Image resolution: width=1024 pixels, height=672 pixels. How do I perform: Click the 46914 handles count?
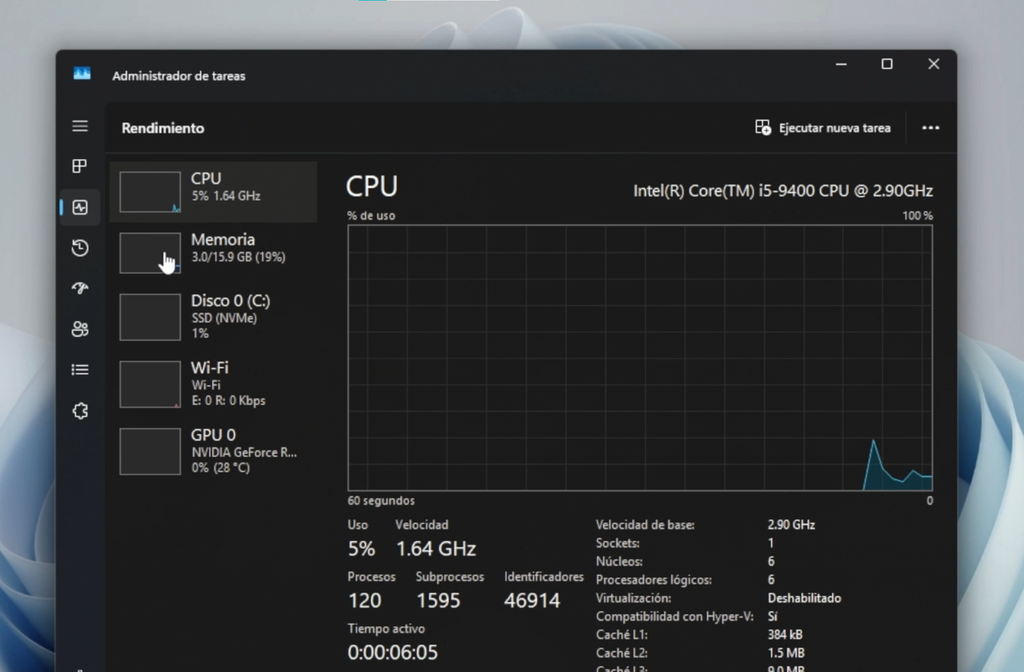click(532, 601)
